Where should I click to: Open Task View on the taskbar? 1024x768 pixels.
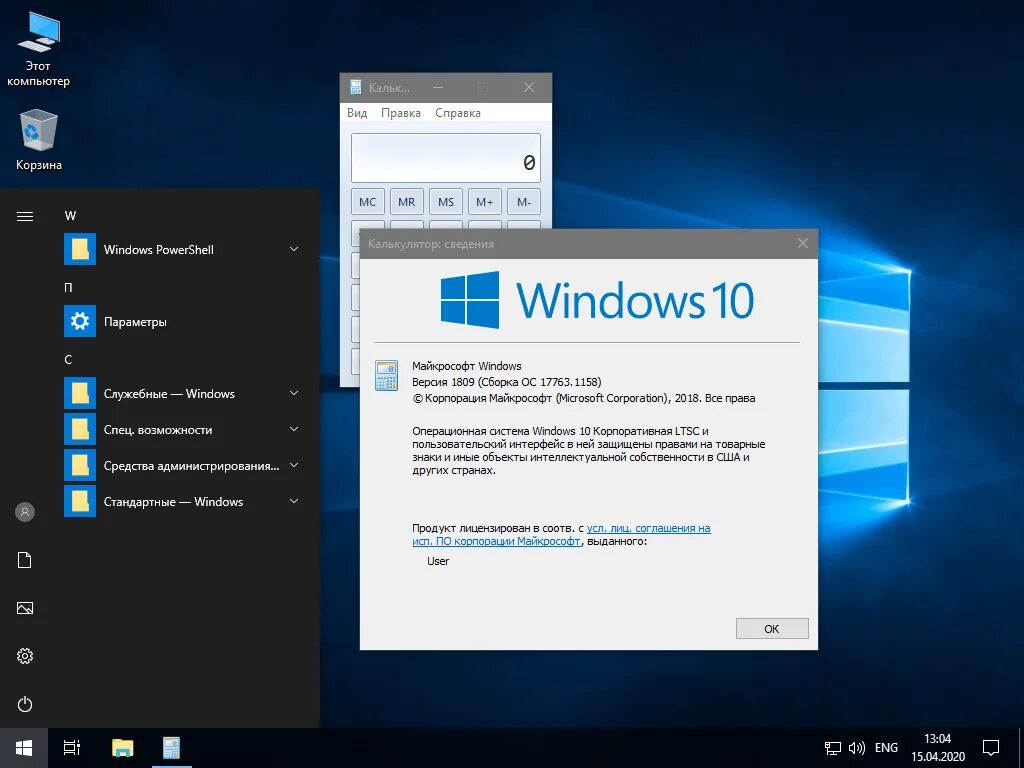point(72,748)
